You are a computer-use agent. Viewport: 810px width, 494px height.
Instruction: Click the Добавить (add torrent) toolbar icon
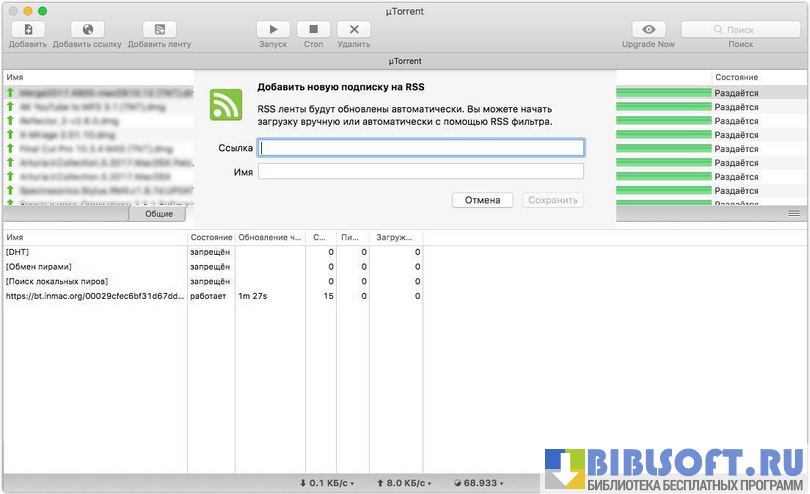[x=27, y=30]
